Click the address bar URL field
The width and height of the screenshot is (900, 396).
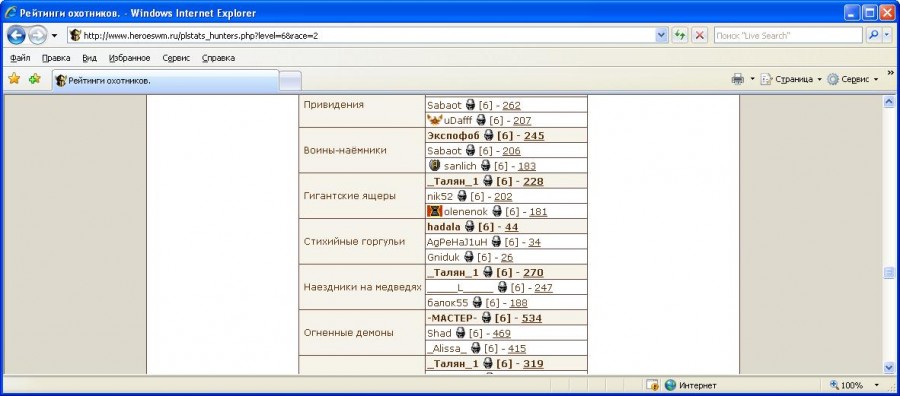[367, 36]
